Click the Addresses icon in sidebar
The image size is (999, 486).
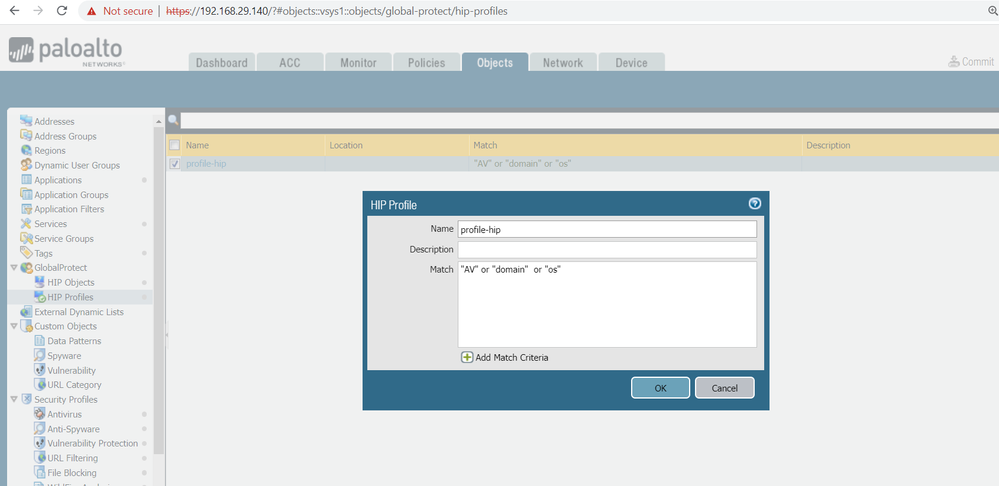click(26, 121)
